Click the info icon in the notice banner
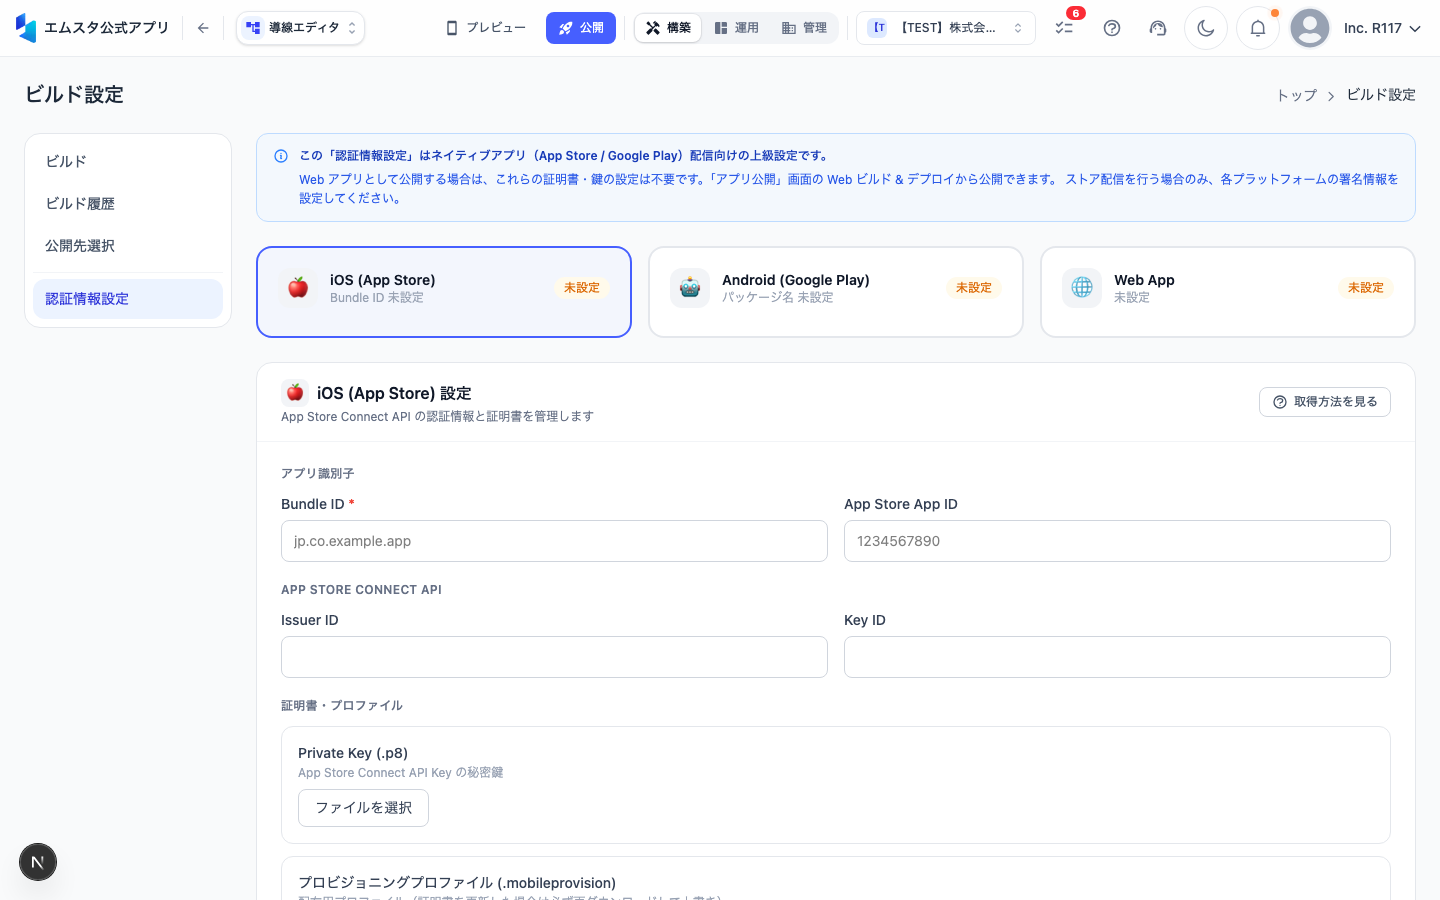This screenshot has height=900, width=1440. (x=281, y=156)
